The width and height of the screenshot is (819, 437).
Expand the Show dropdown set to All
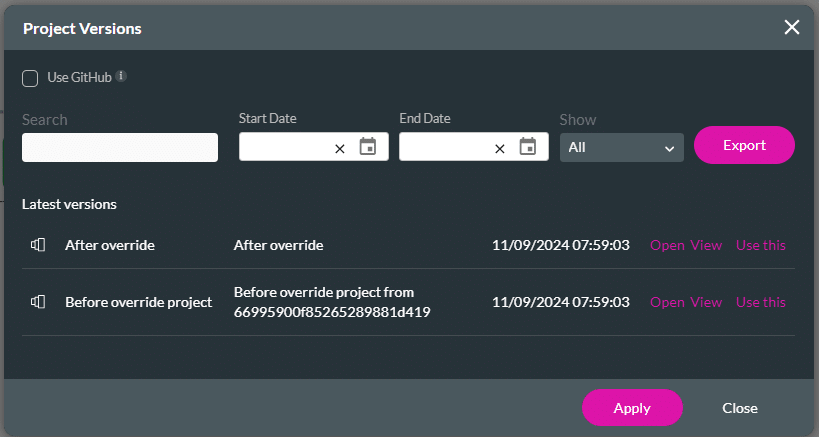[x=621, y=147]
